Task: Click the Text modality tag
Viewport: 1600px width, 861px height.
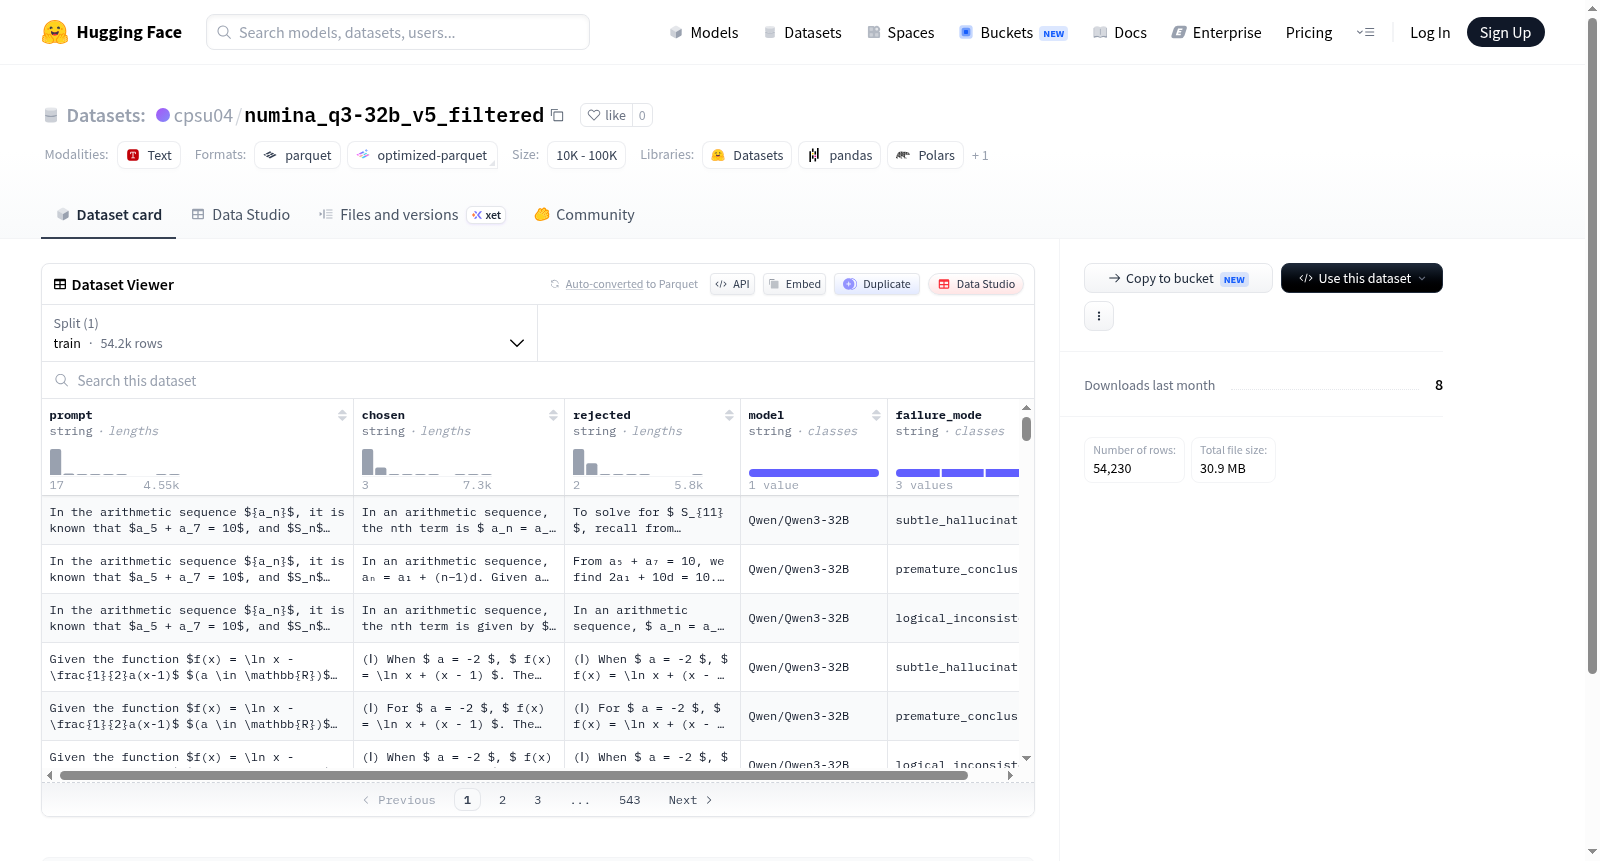Action: pyautogui.click(x=149, y=155)
